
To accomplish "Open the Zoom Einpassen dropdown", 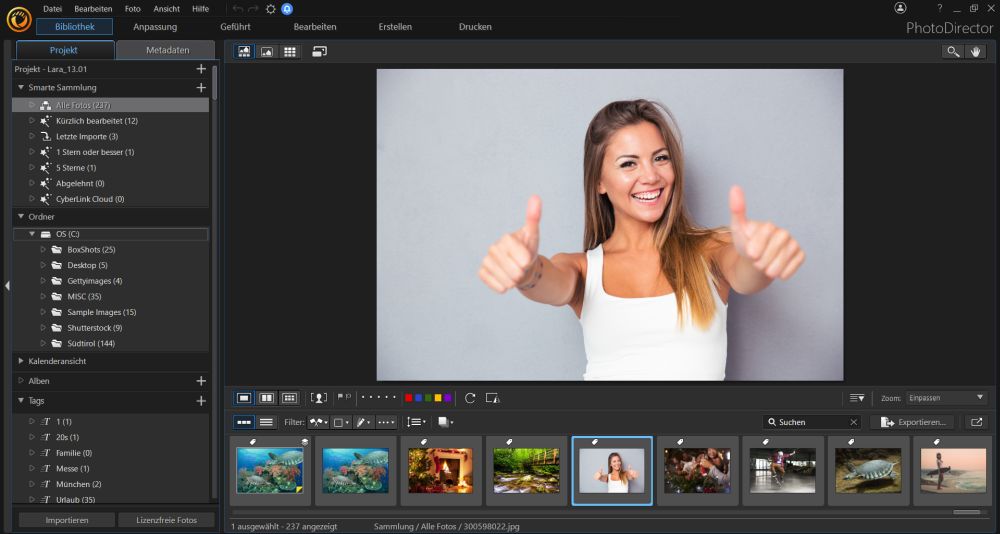I will (946, 398).
